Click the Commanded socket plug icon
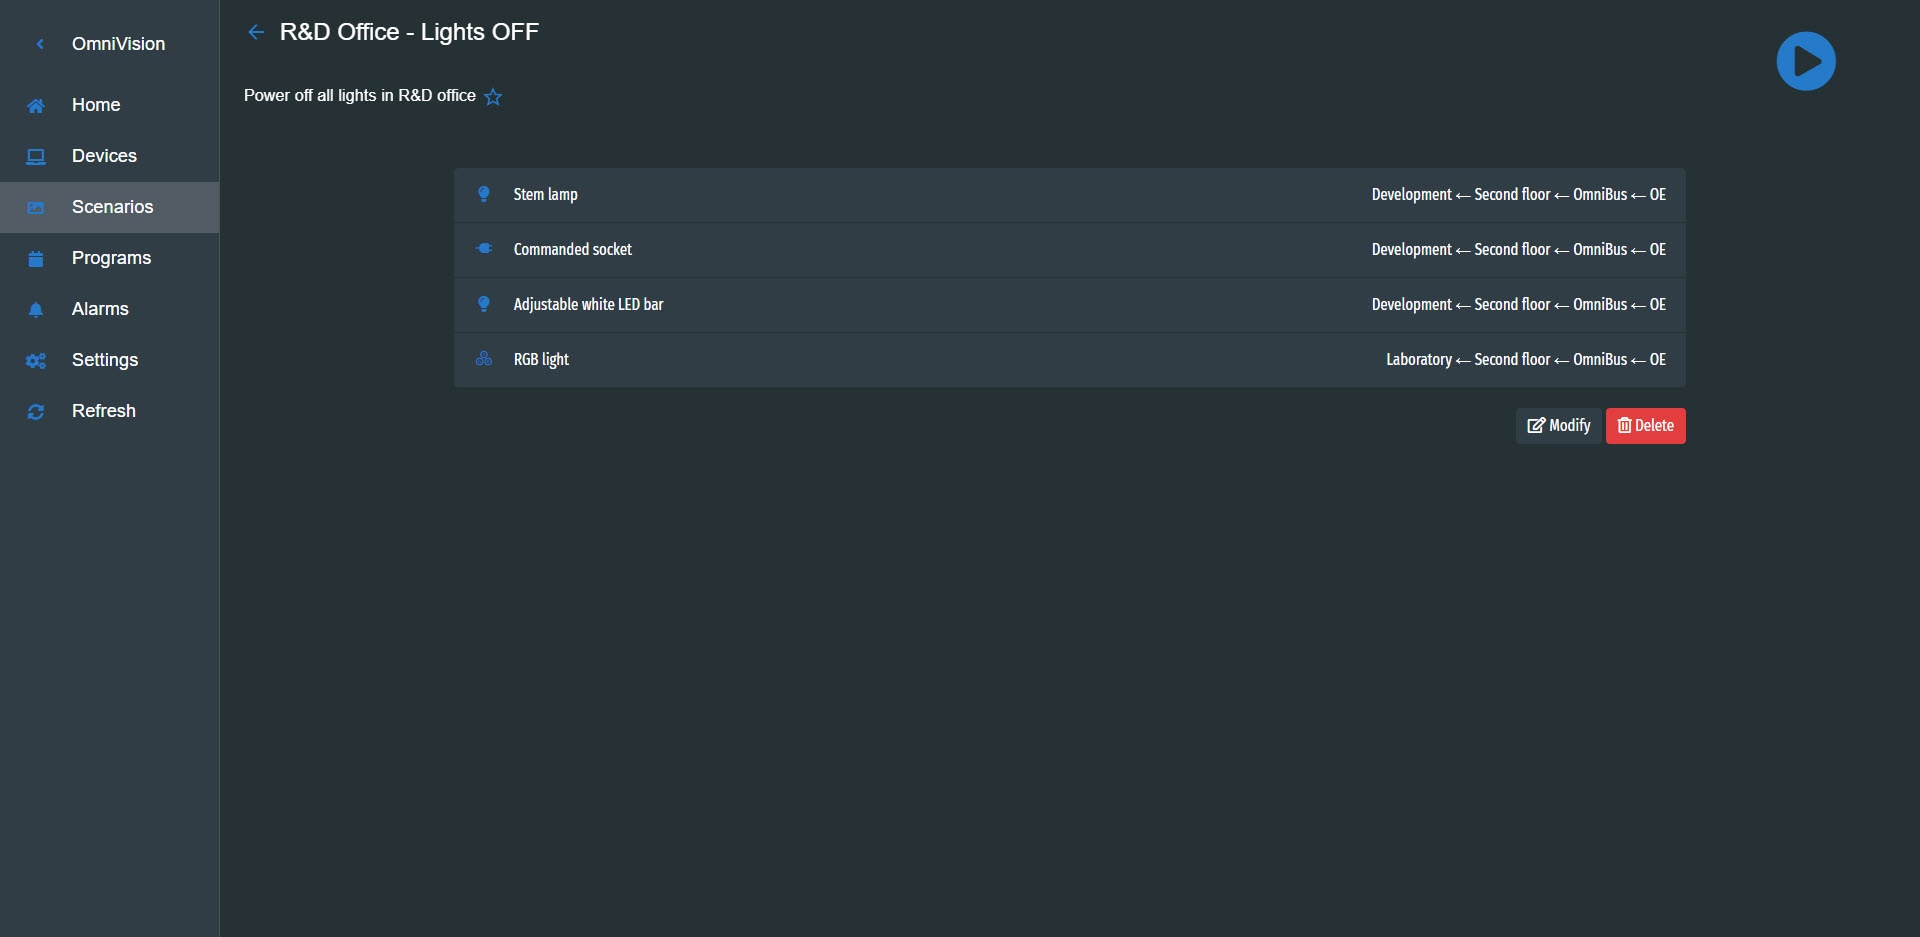 pos(484,249)
